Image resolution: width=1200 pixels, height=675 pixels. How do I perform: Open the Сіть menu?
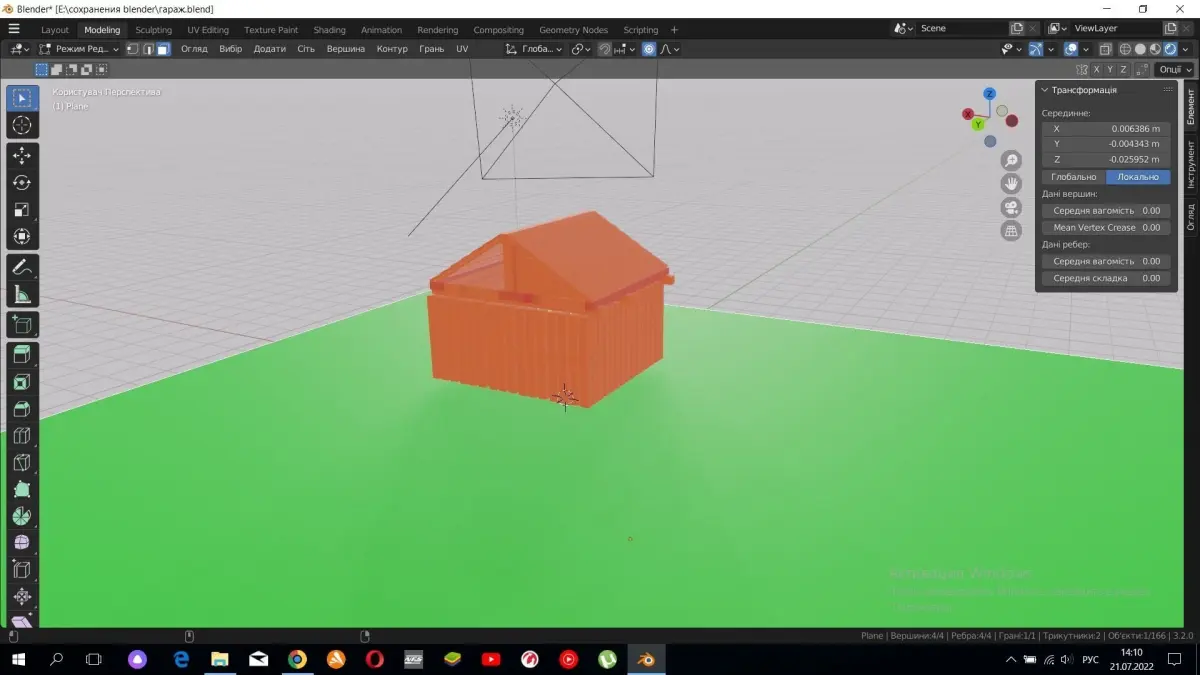[306, 48]
